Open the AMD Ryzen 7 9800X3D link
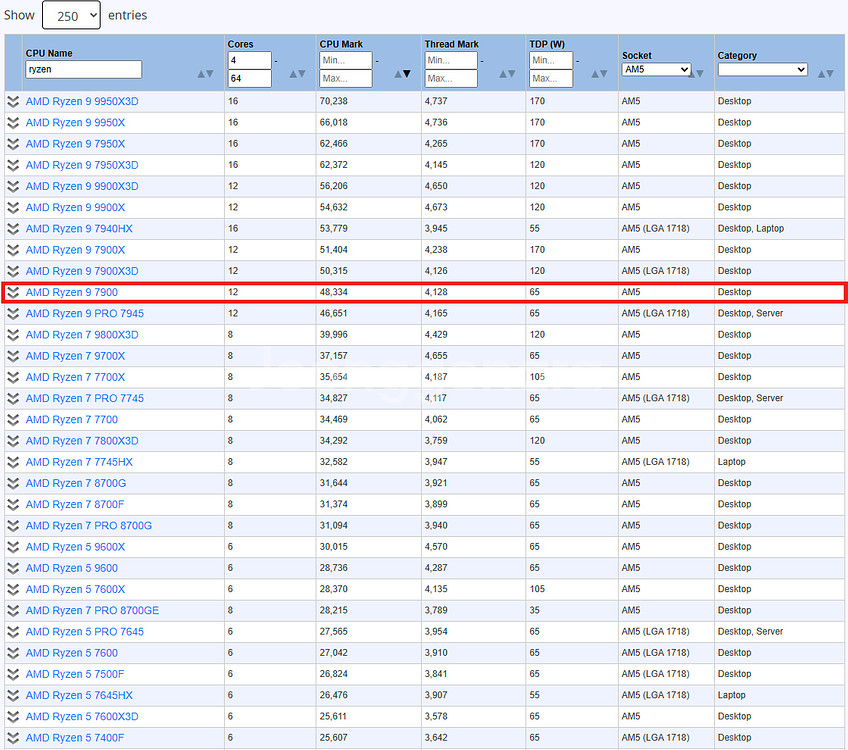The width and height of the screenshot is (848, 750). pyautogui.click(x=82, y=335)
